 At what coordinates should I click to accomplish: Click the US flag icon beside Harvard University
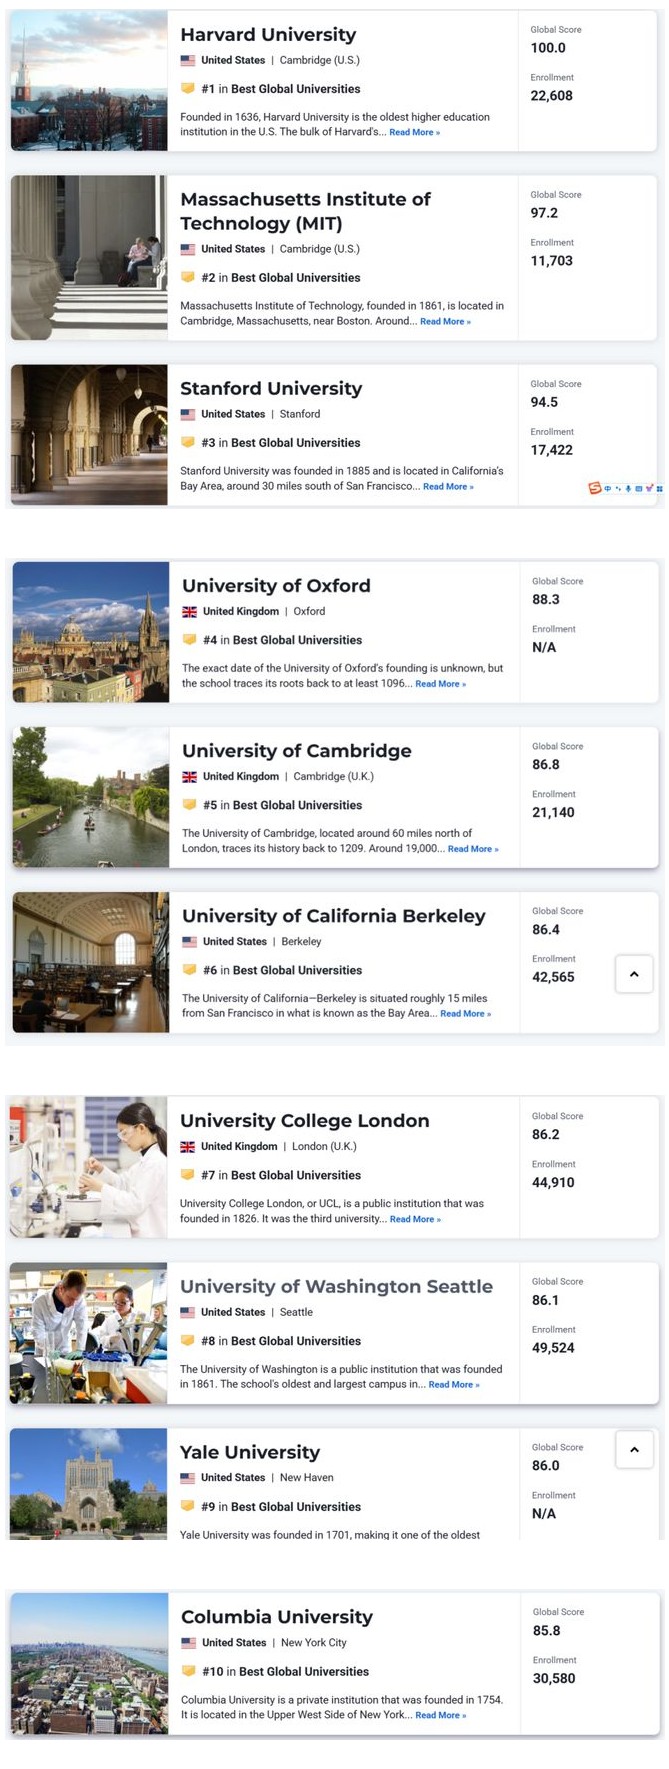click(186, 58)
